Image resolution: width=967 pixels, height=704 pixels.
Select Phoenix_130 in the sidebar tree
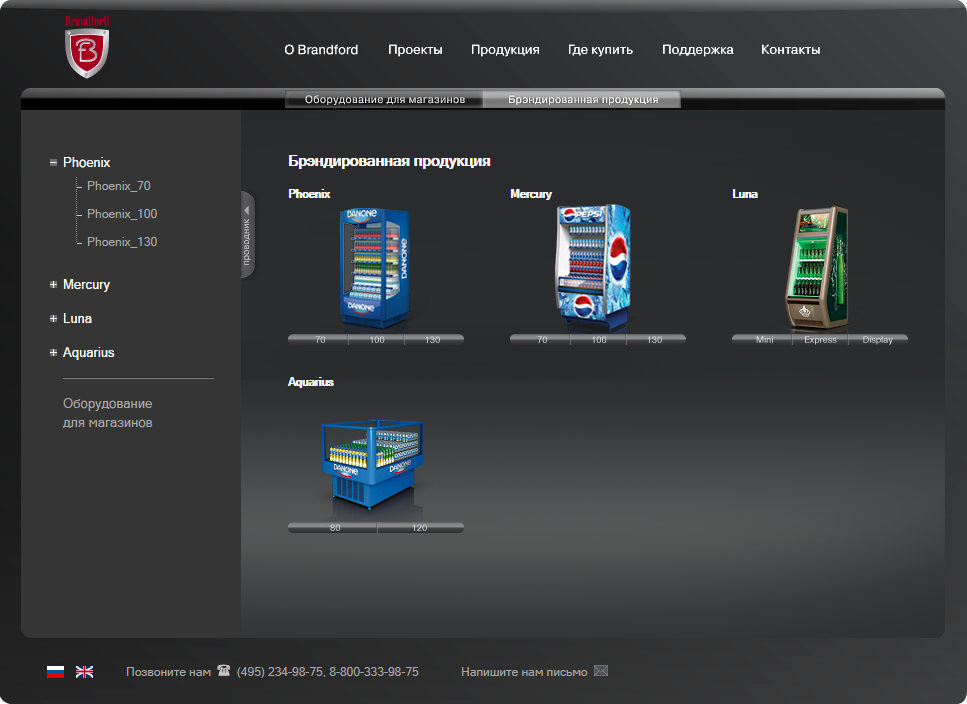coord(122,242)
